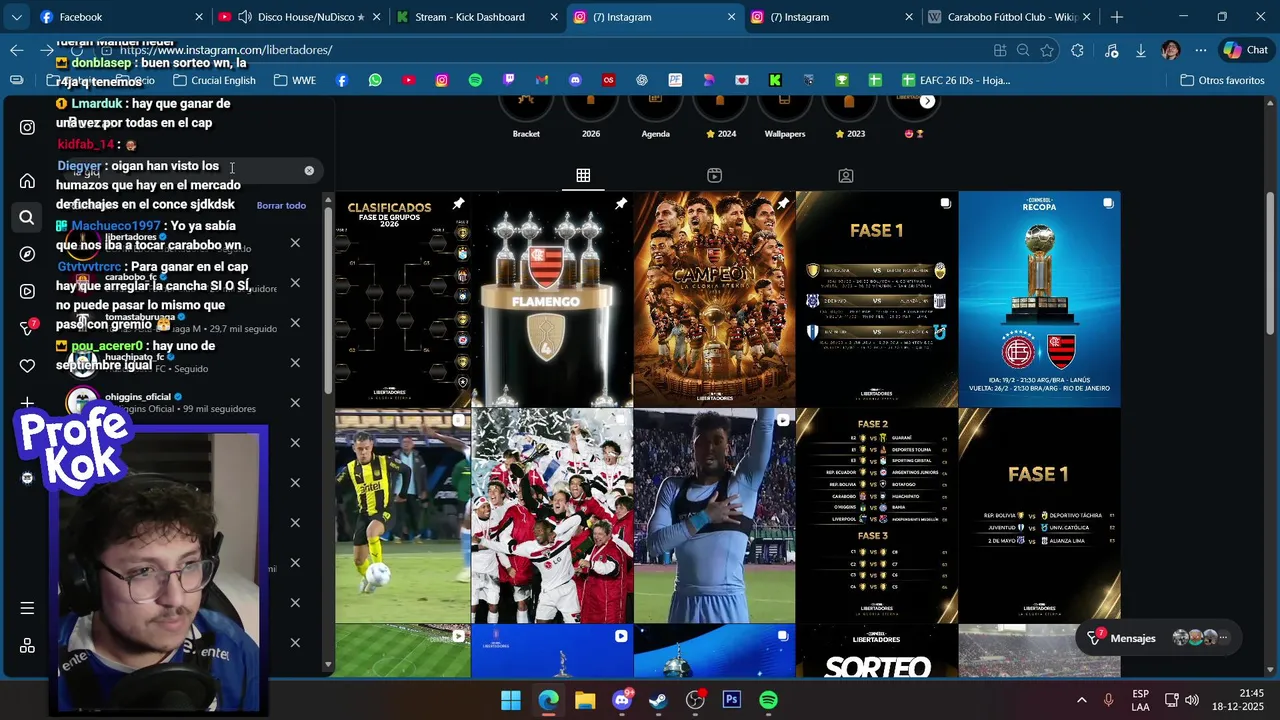The height and width of the screenshot is (720, 1280).
Task: Open the 'WWE' bookmarks folder
Action: pos(295,80)
